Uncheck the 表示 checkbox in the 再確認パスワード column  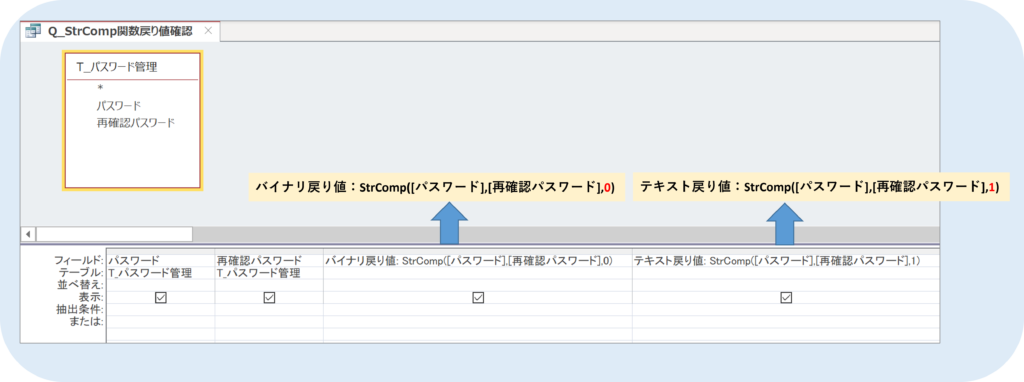click(x=269, y=297)
